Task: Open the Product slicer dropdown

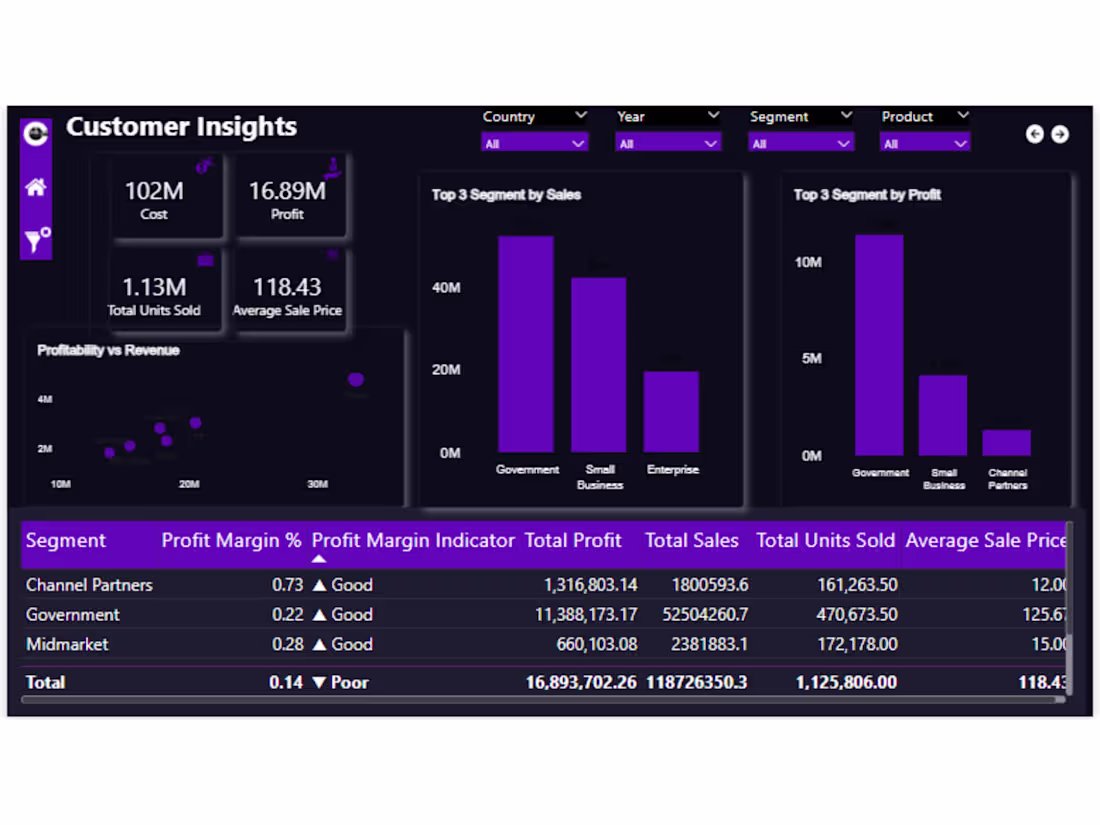Action: 925,143
